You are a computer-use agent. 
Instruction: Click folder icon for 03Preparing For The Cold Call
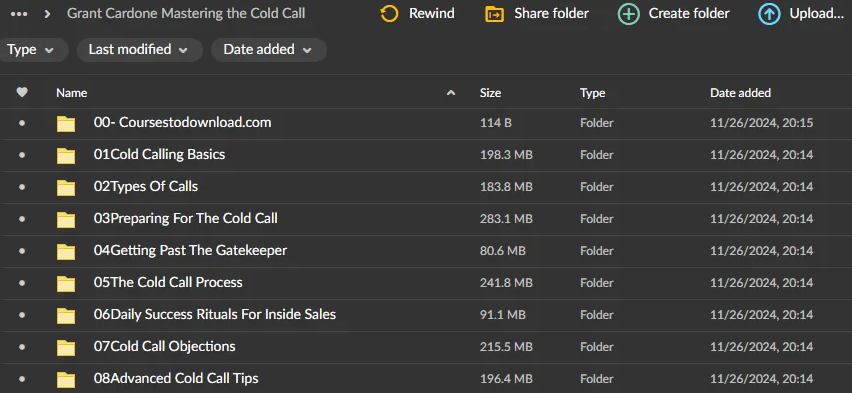[x=66, y=220]
